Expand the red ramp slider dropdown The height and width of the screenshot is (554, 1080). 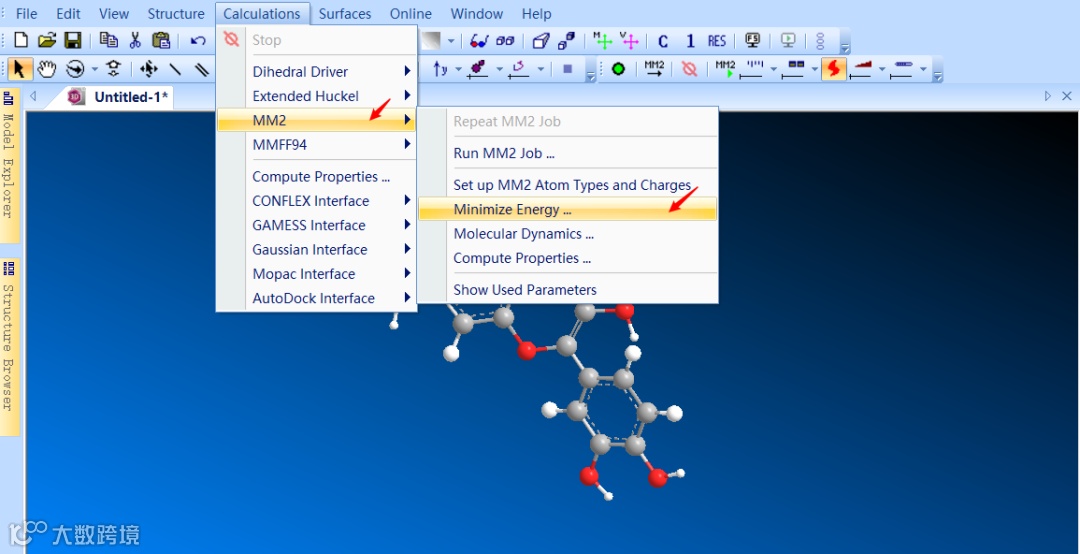(x=882, y=69)
